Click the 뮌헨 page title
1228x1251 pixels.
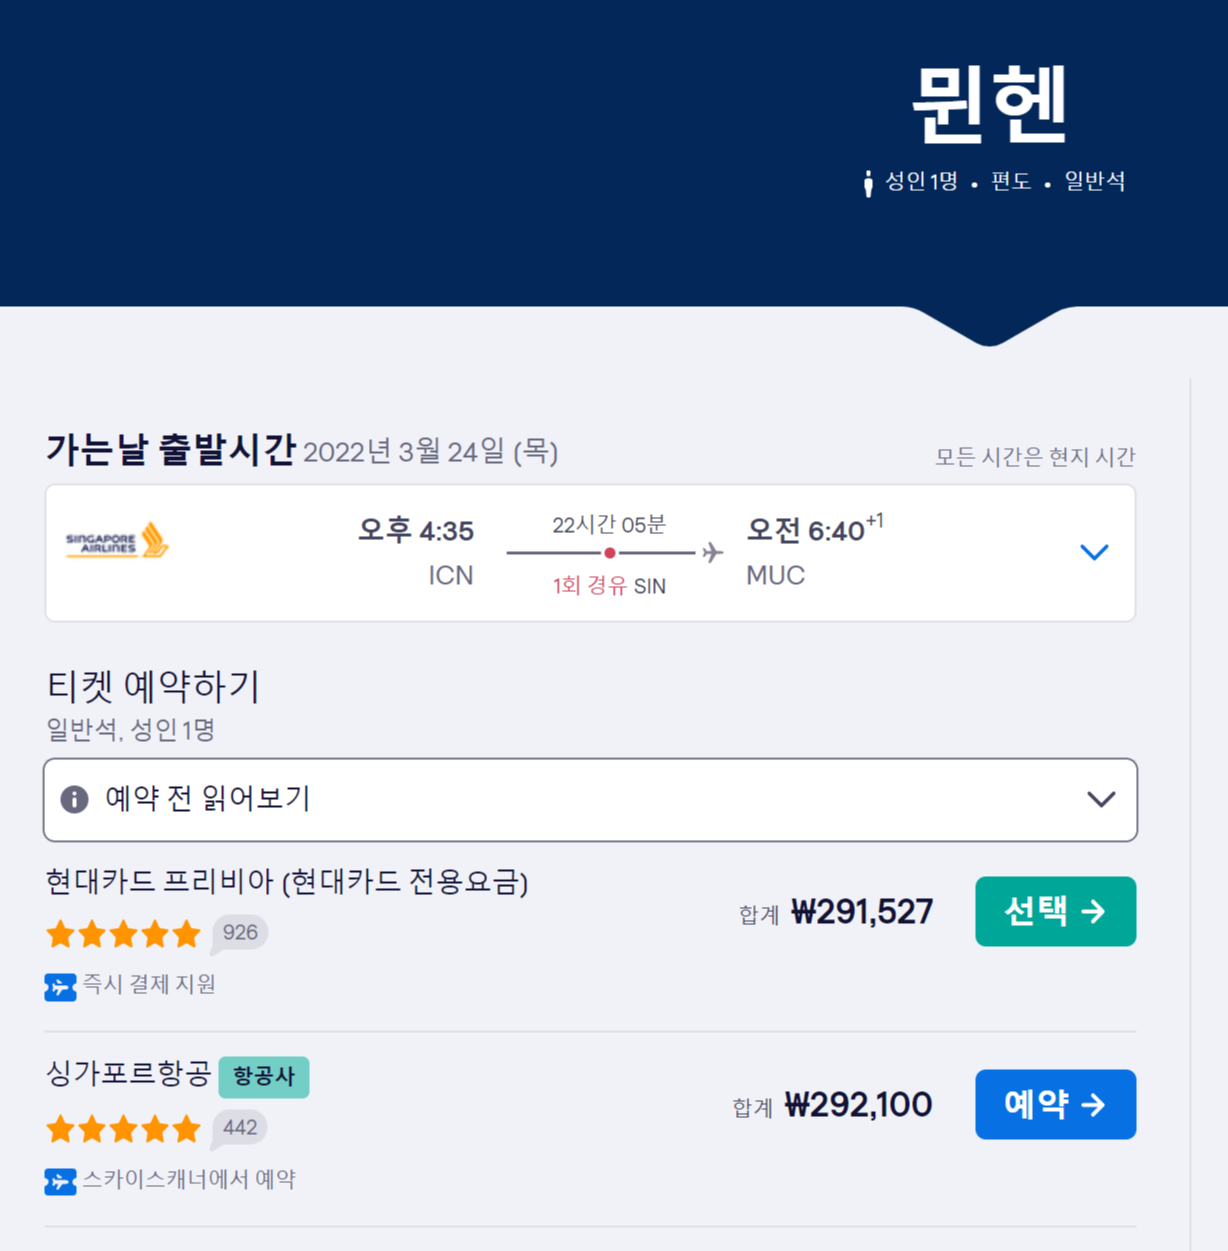989,104
